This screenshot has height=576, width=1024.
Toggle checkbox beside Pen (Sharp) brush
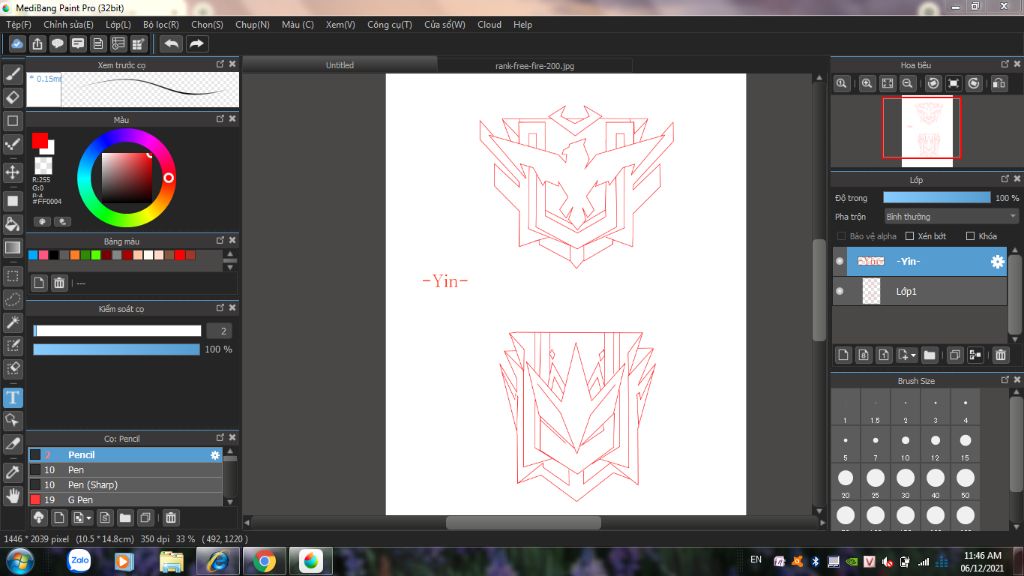35,485
